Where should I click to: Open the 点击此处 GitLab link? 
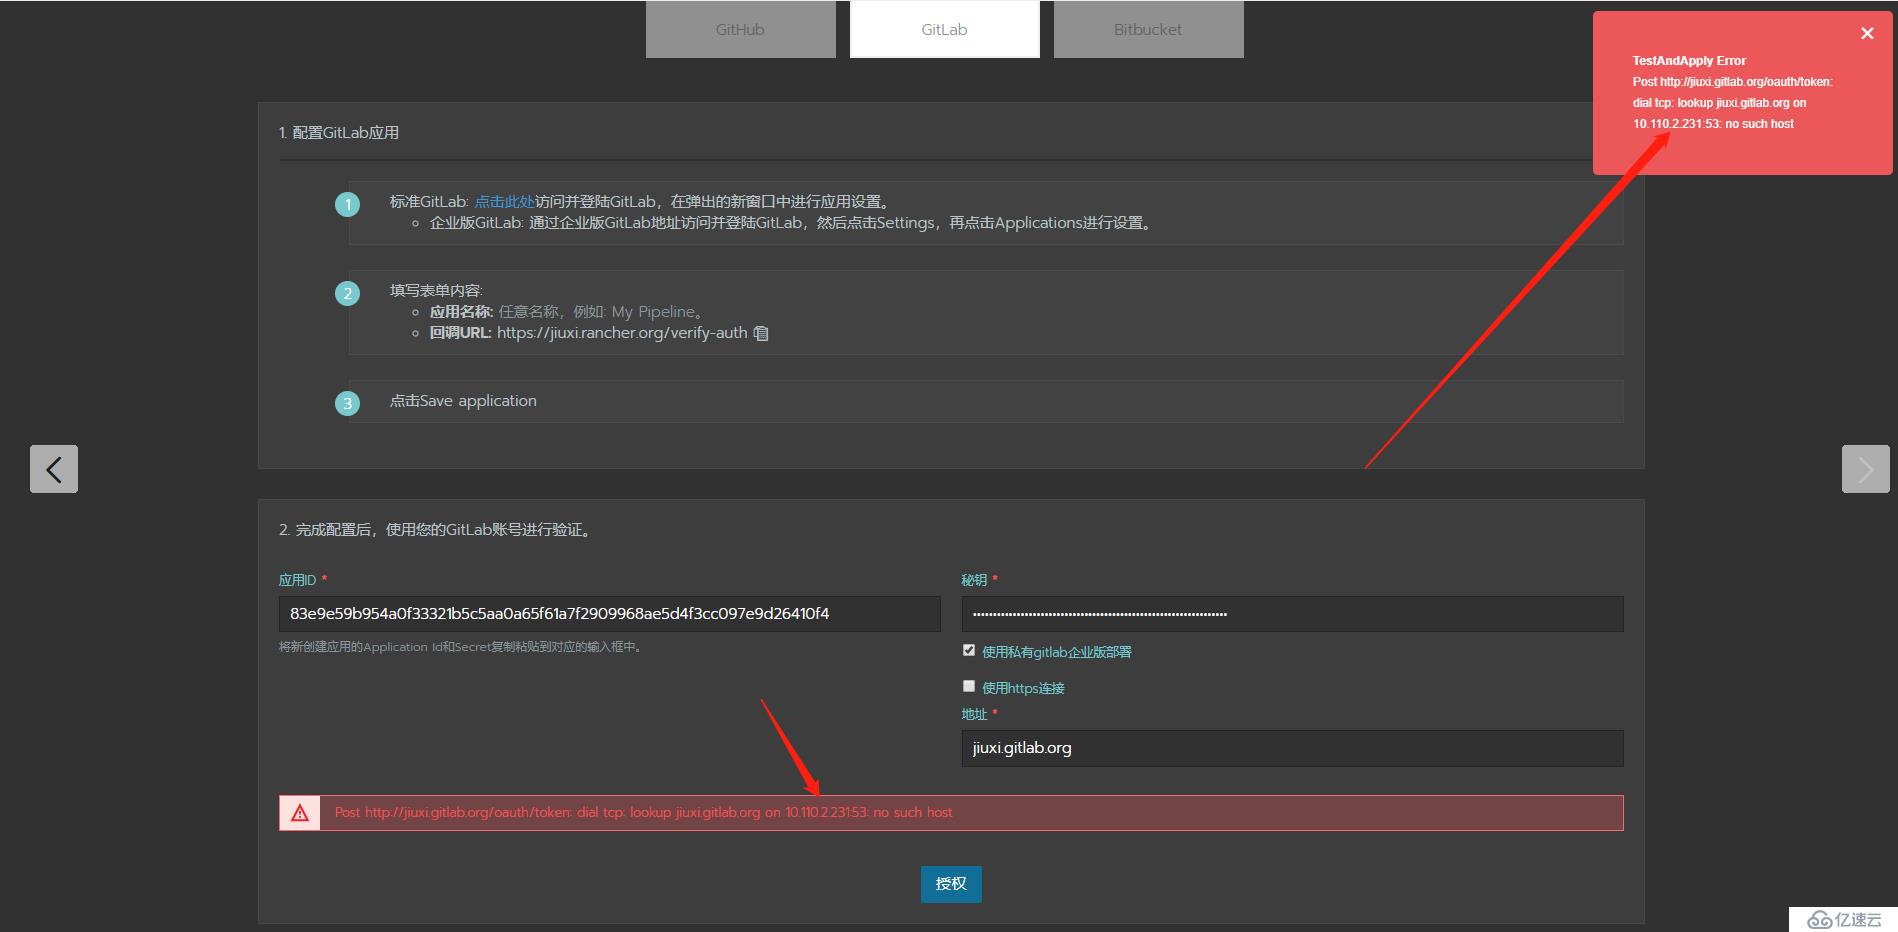504,202
